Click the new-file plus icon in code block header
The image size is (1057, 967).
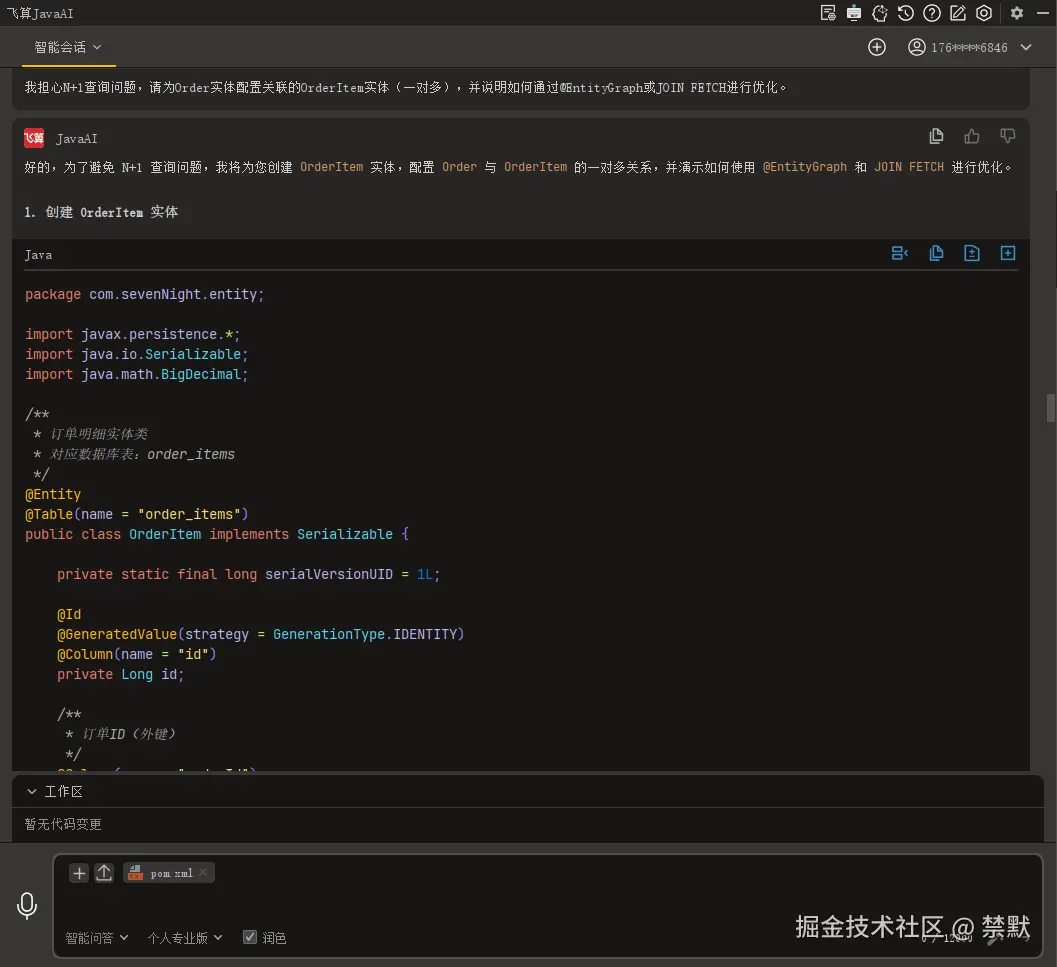1008,254
